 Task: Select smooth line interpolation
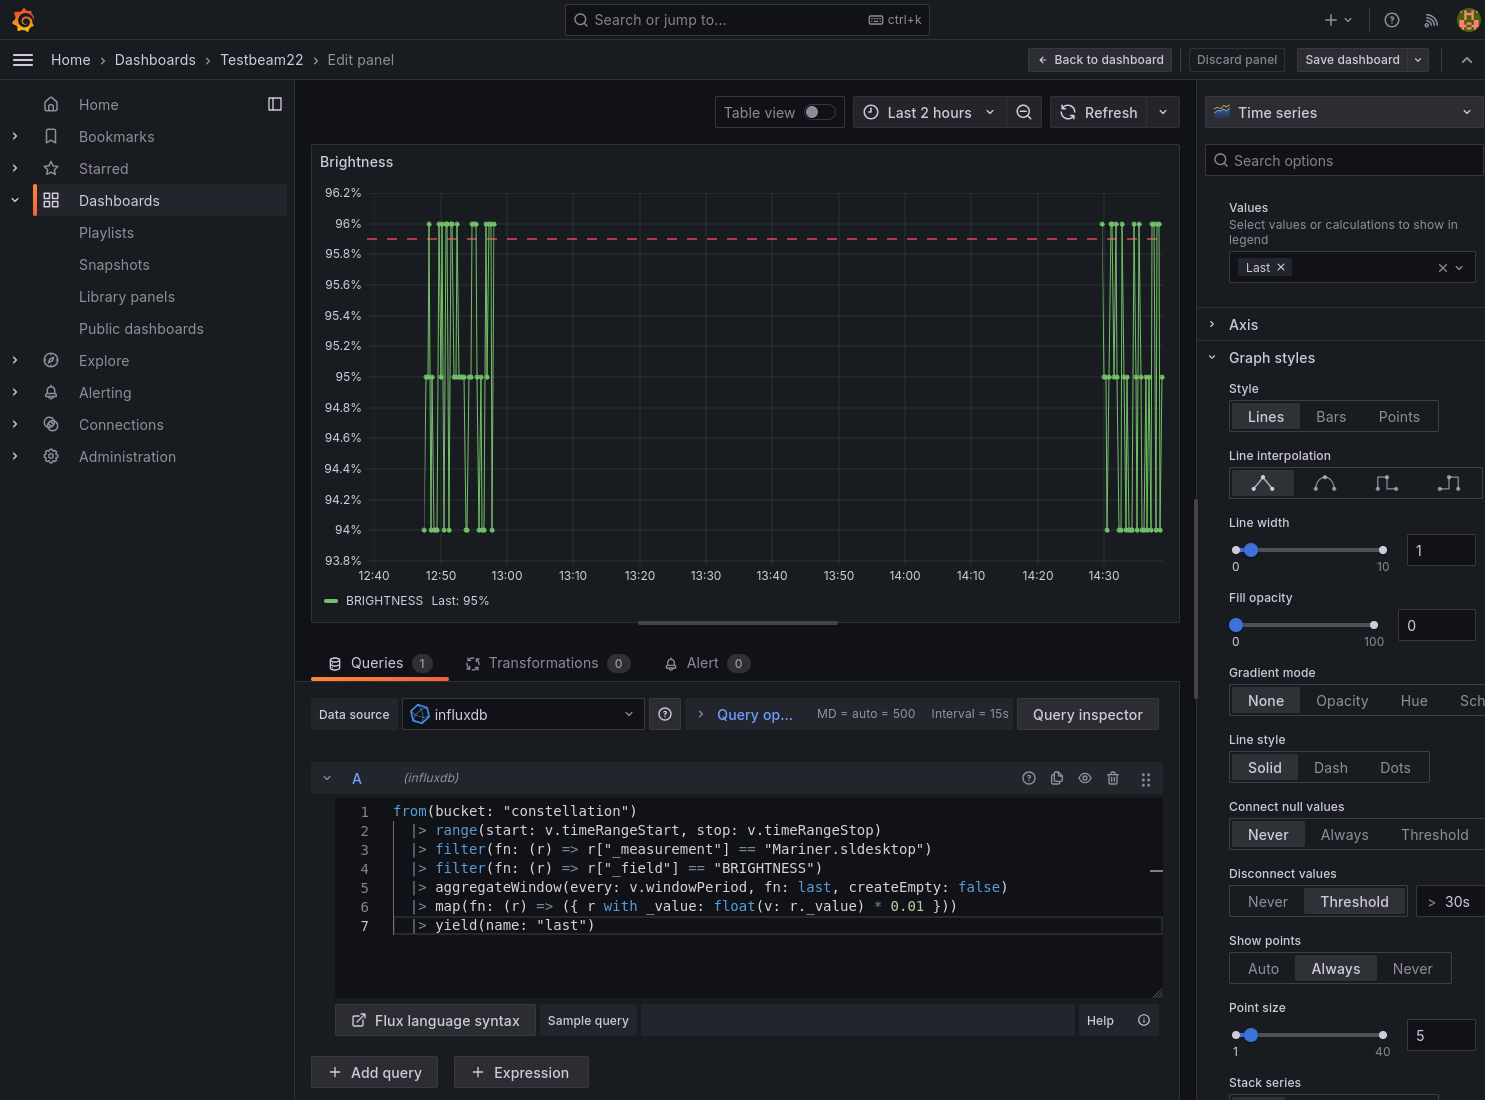coord(1325,483)
